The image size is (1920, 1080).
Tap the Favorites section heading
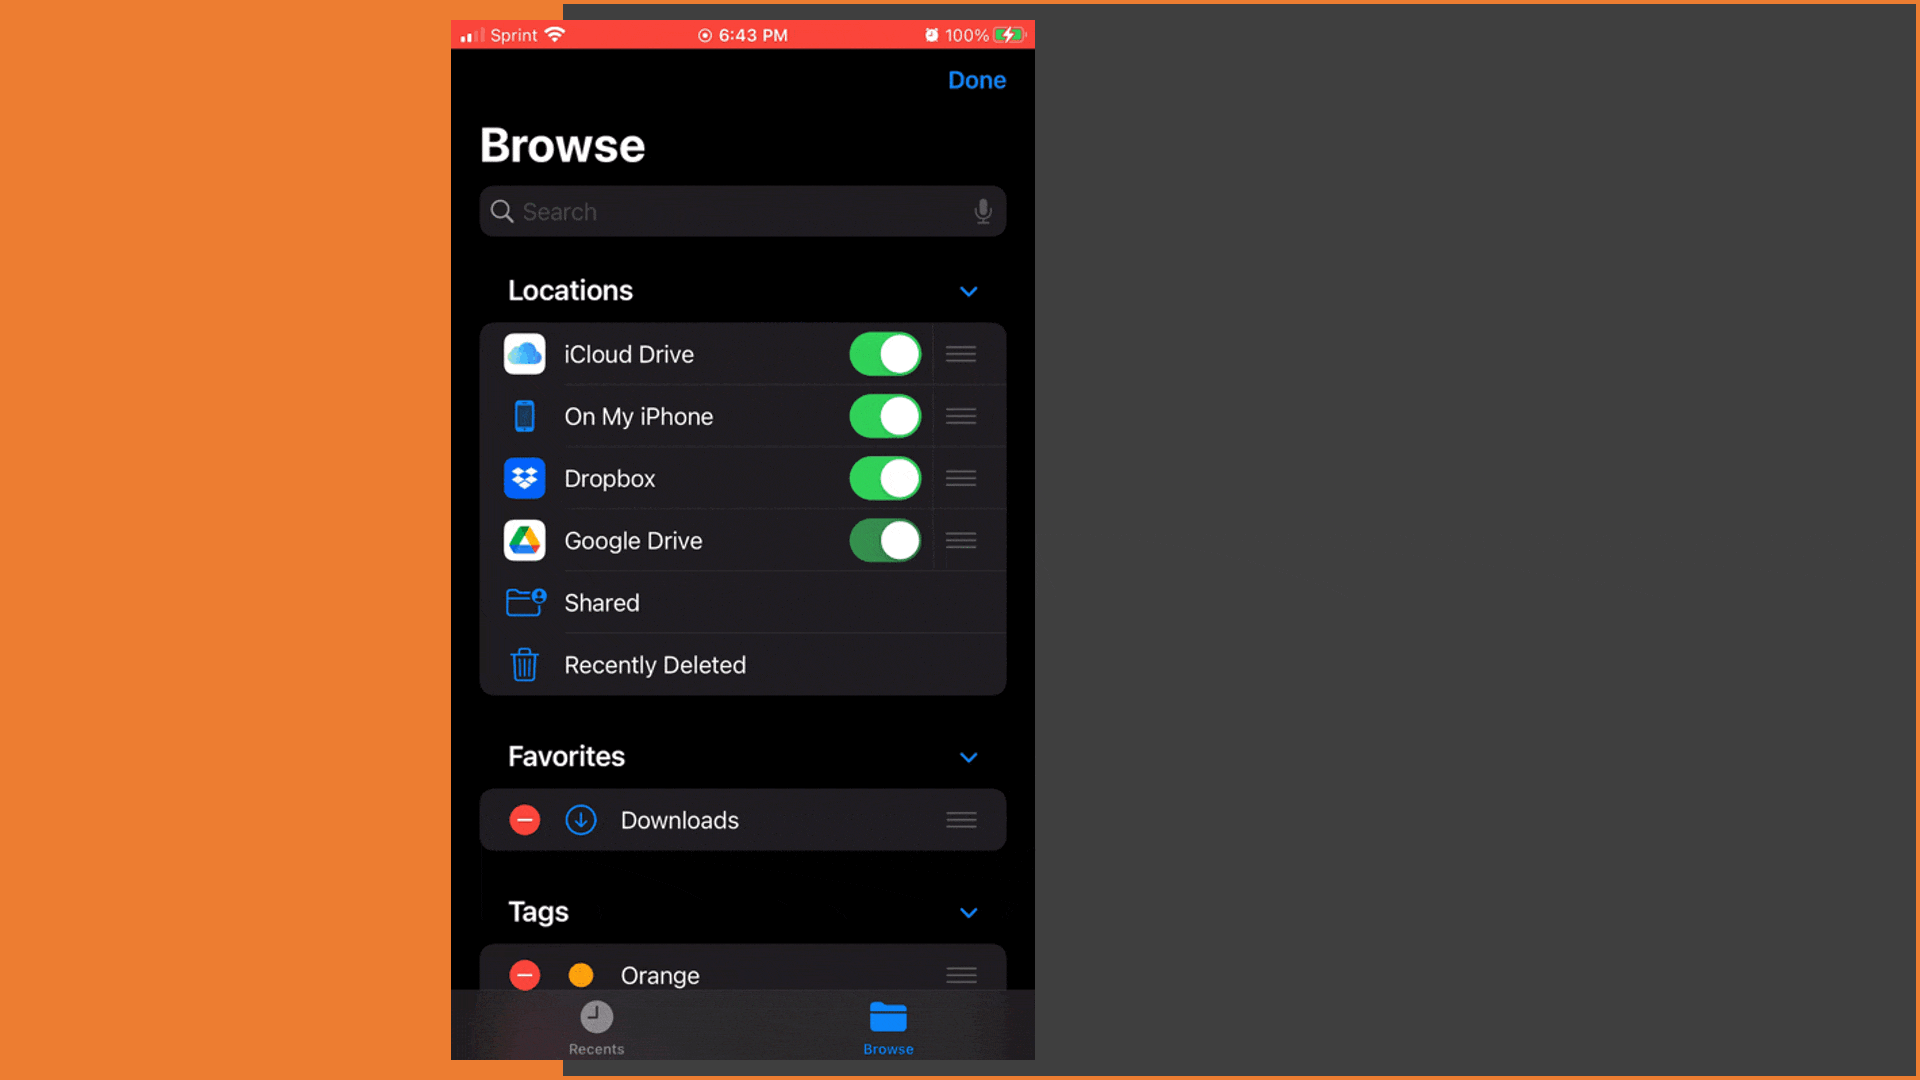coord(566,756)
